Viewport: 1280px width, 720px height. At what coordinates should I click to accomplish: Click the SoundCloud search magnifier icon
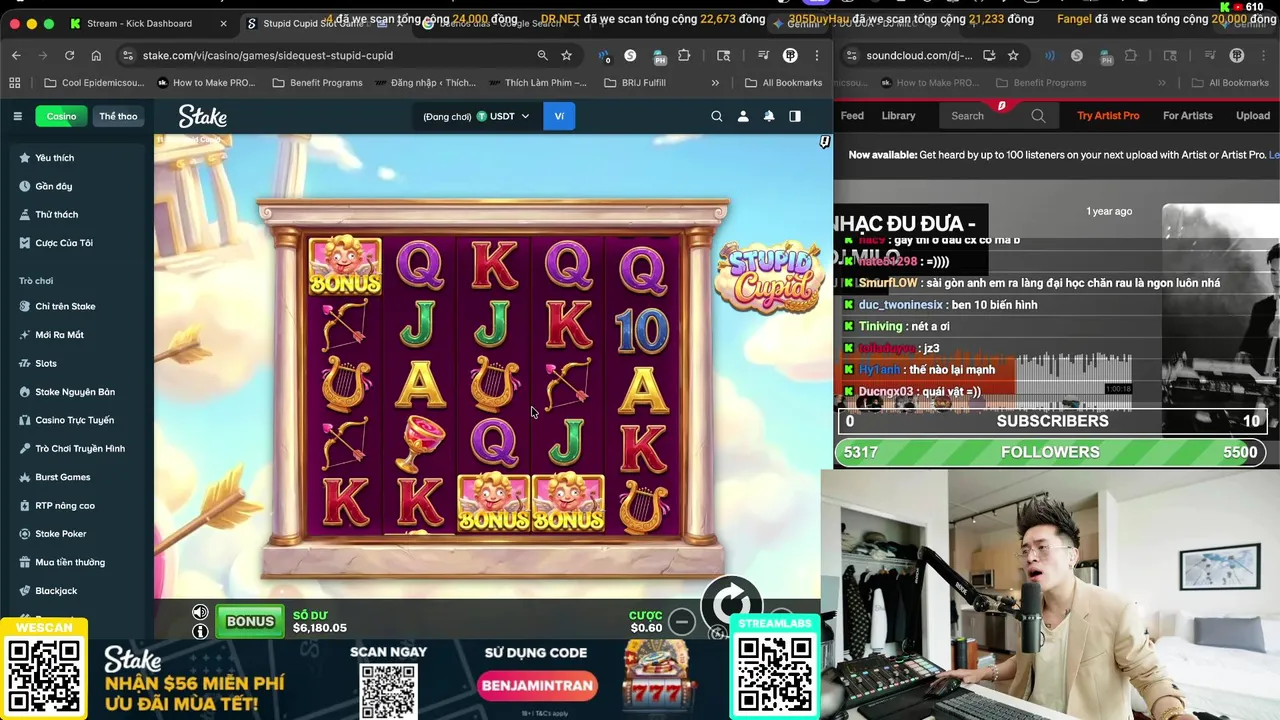point(1038,116)
